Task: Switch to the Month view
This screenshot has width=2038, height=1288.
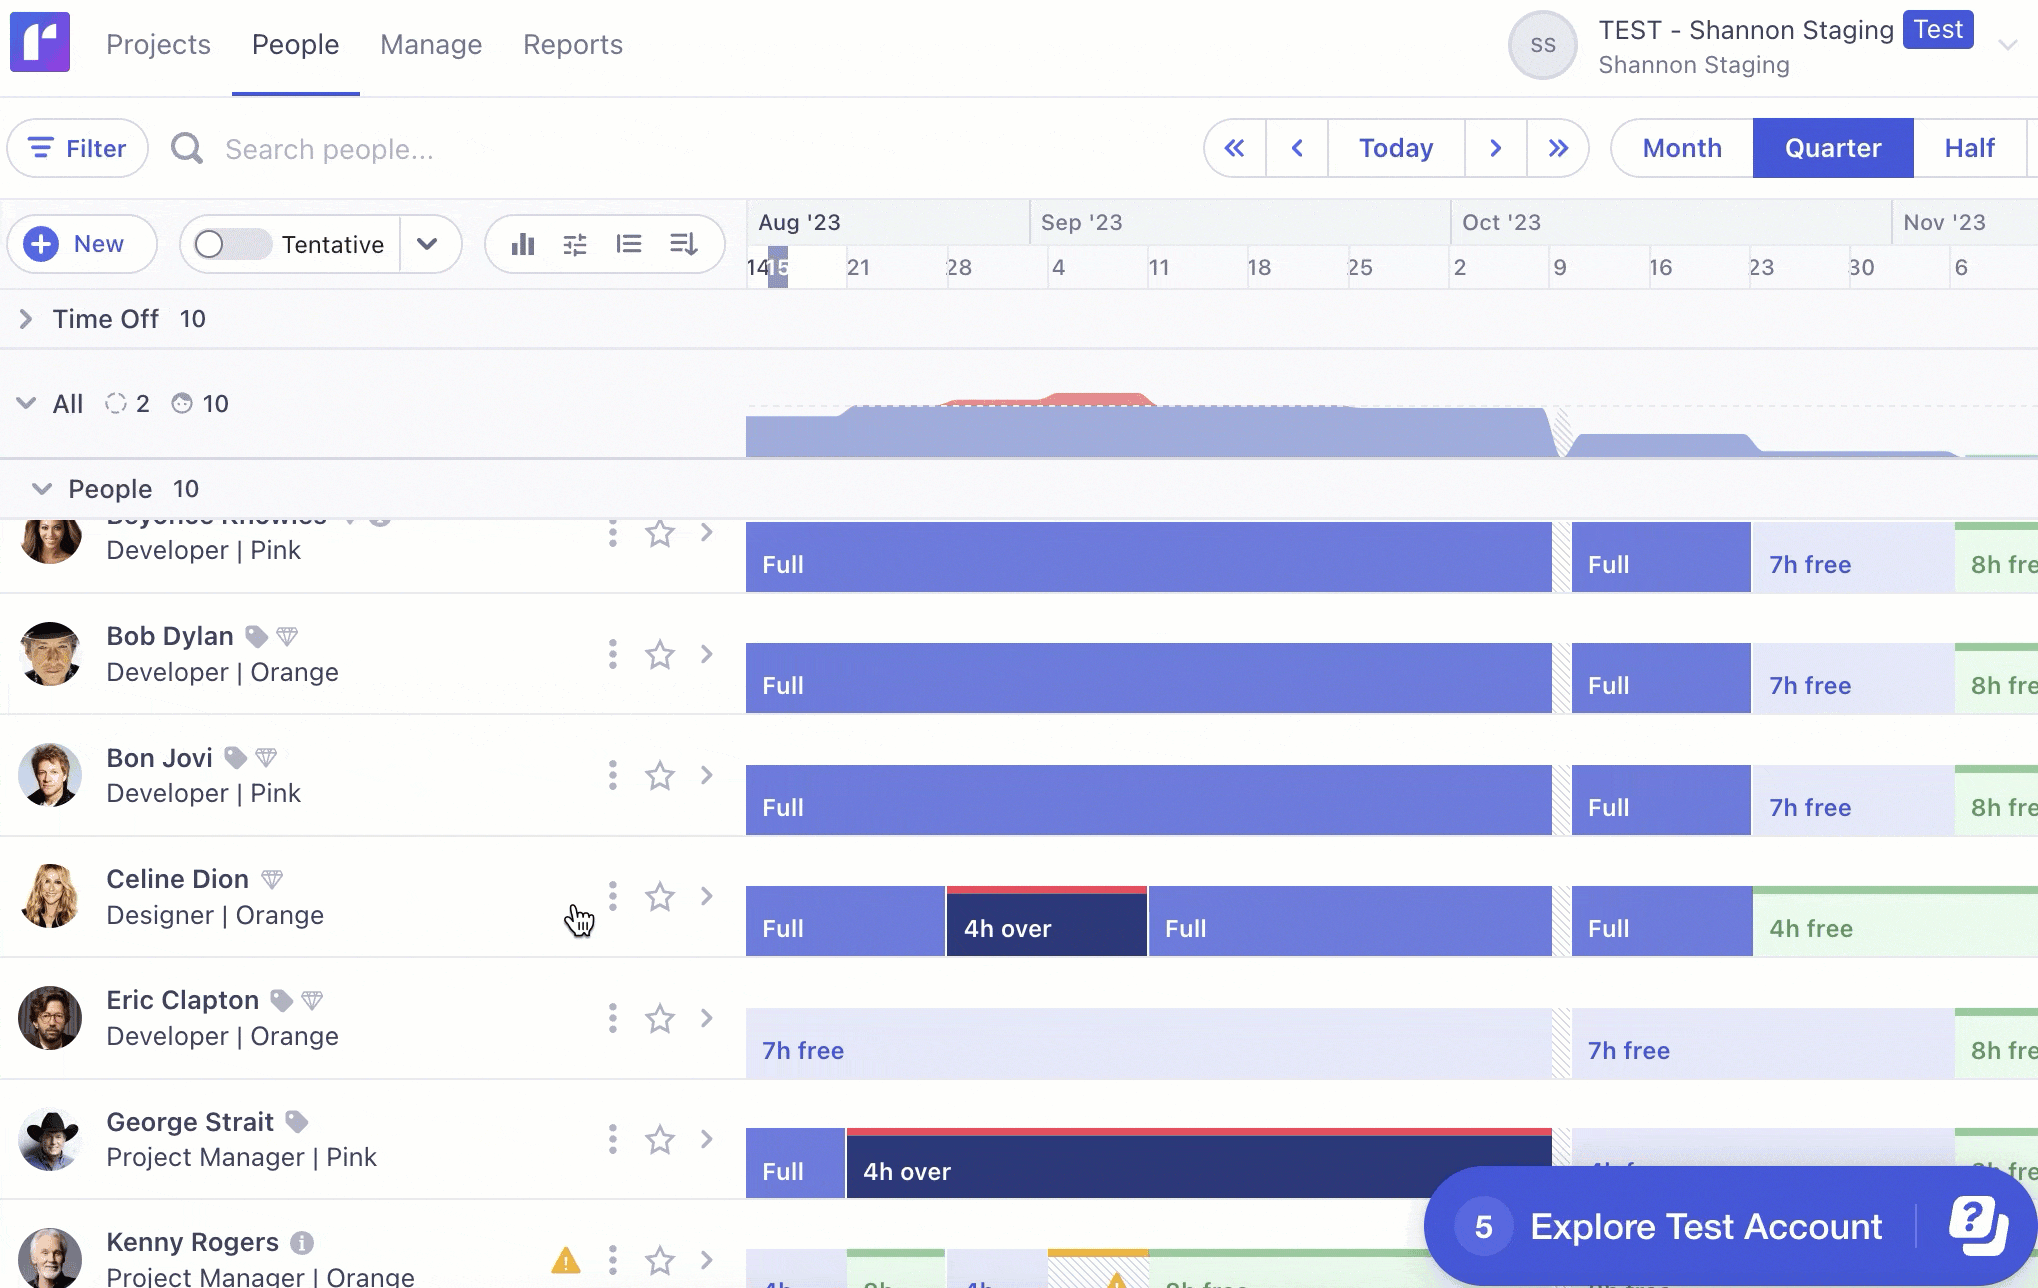Action: [x=1682, y=149]
